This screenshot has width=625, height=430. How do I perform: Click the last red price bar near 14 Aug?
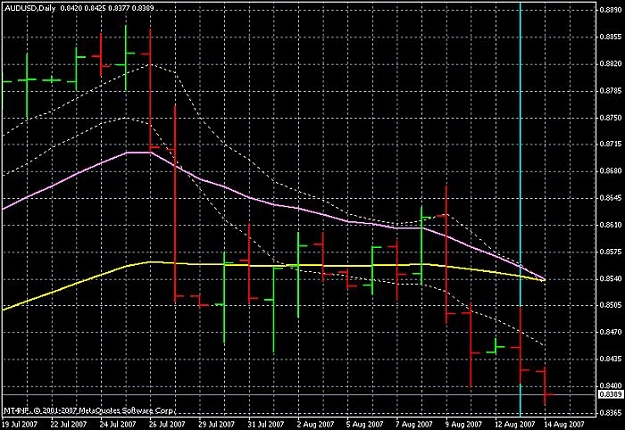[x=545, y=386]
